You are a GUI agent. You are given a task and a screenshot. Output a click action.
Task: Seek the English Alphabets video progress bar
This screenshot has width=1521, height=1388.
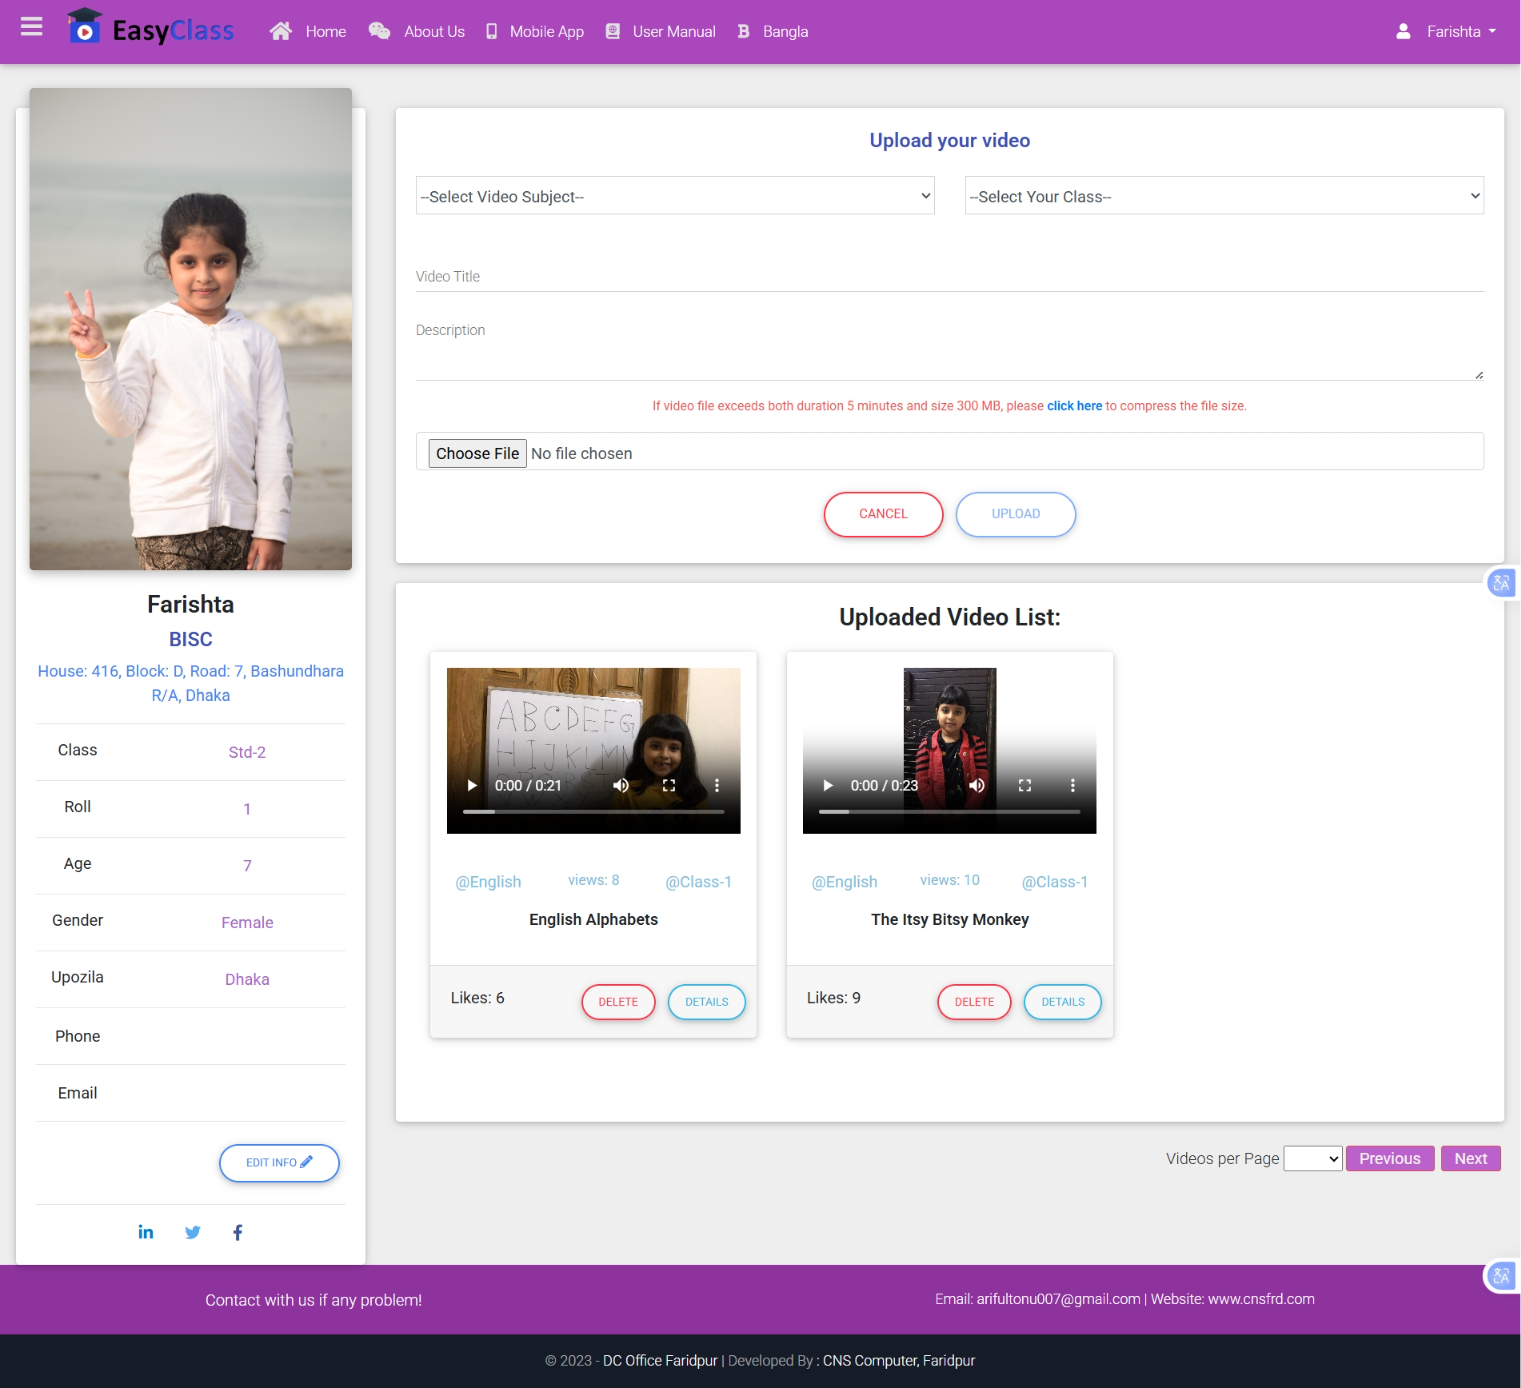(x=594, y=812)
